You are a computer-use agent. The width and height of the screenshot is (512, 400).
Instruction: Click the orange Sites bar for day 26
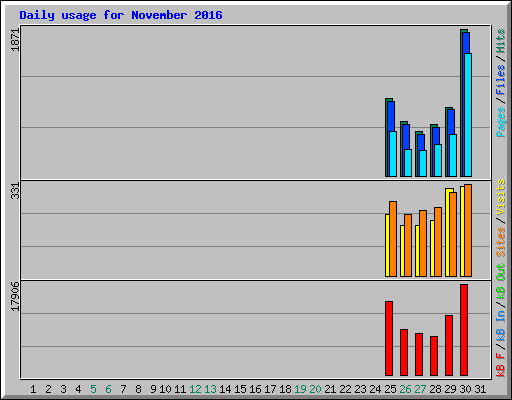click(408, 246)
